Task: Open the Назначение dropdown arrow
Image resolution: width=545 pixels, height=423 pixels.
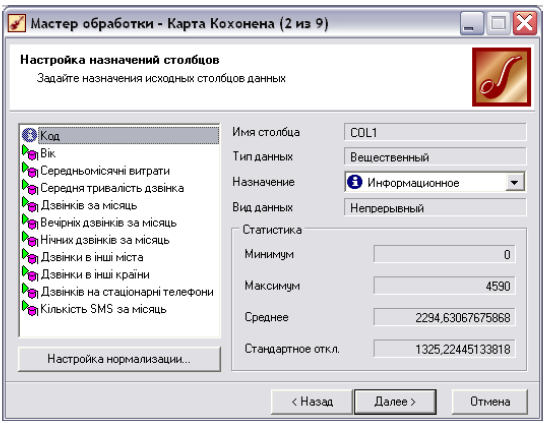Action: pyautogui.click(x=514, y=182)
